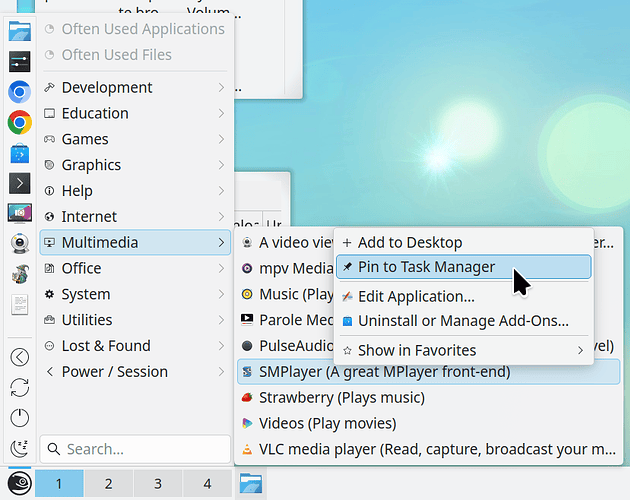
Task: Choose Edit Application... entry
Action: pyautogui.click(x=464, y=297)
